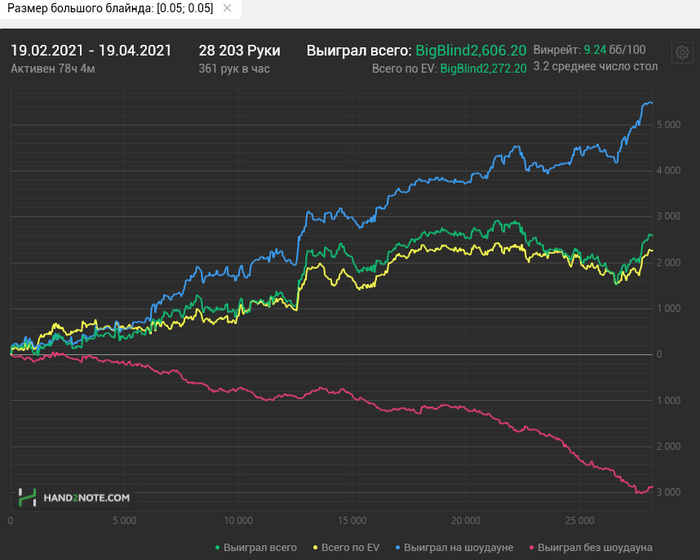
Task: Toggle the green 'Выиграл всего' legend series
Action: [x=256, y=547]
